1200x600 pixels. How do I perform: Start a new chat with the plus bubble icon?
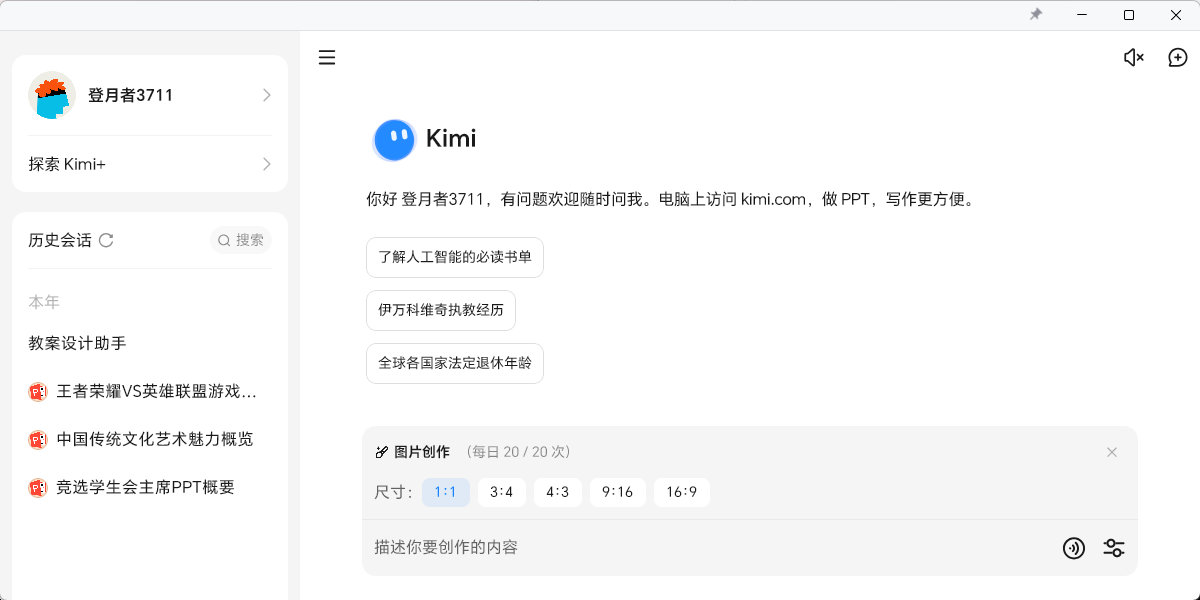point(1176,57)
